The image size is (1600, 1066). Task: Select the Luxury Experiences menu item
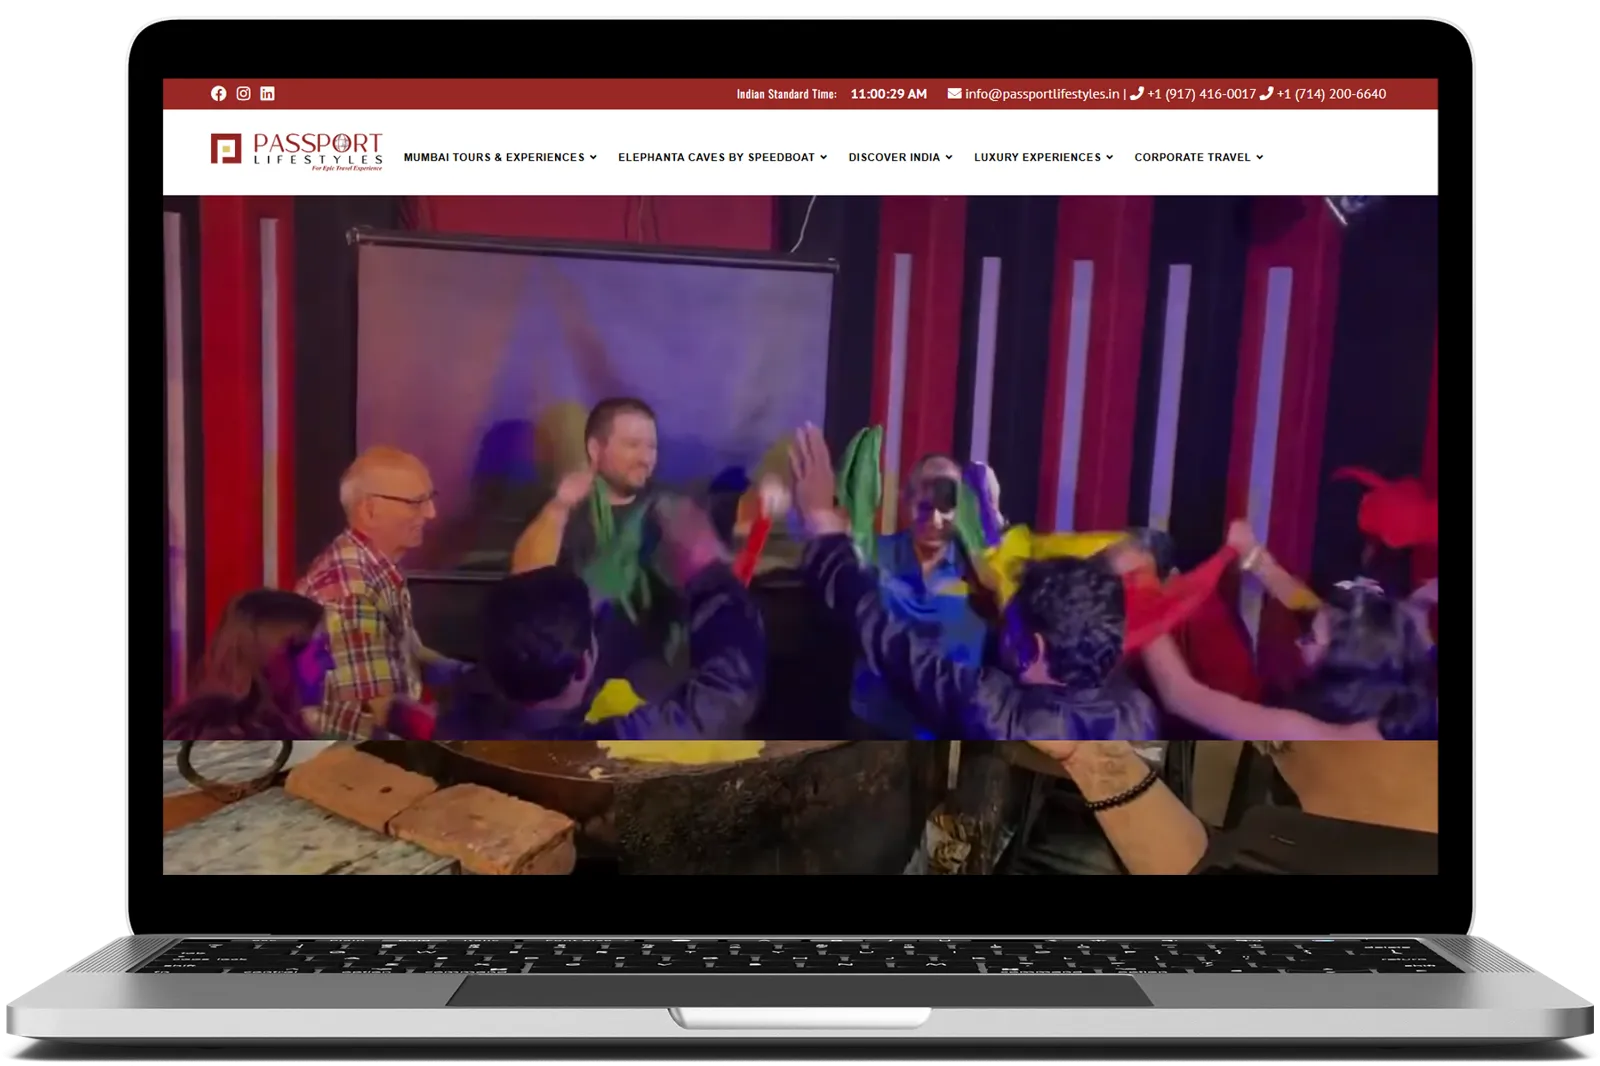tap(1037, 157)
